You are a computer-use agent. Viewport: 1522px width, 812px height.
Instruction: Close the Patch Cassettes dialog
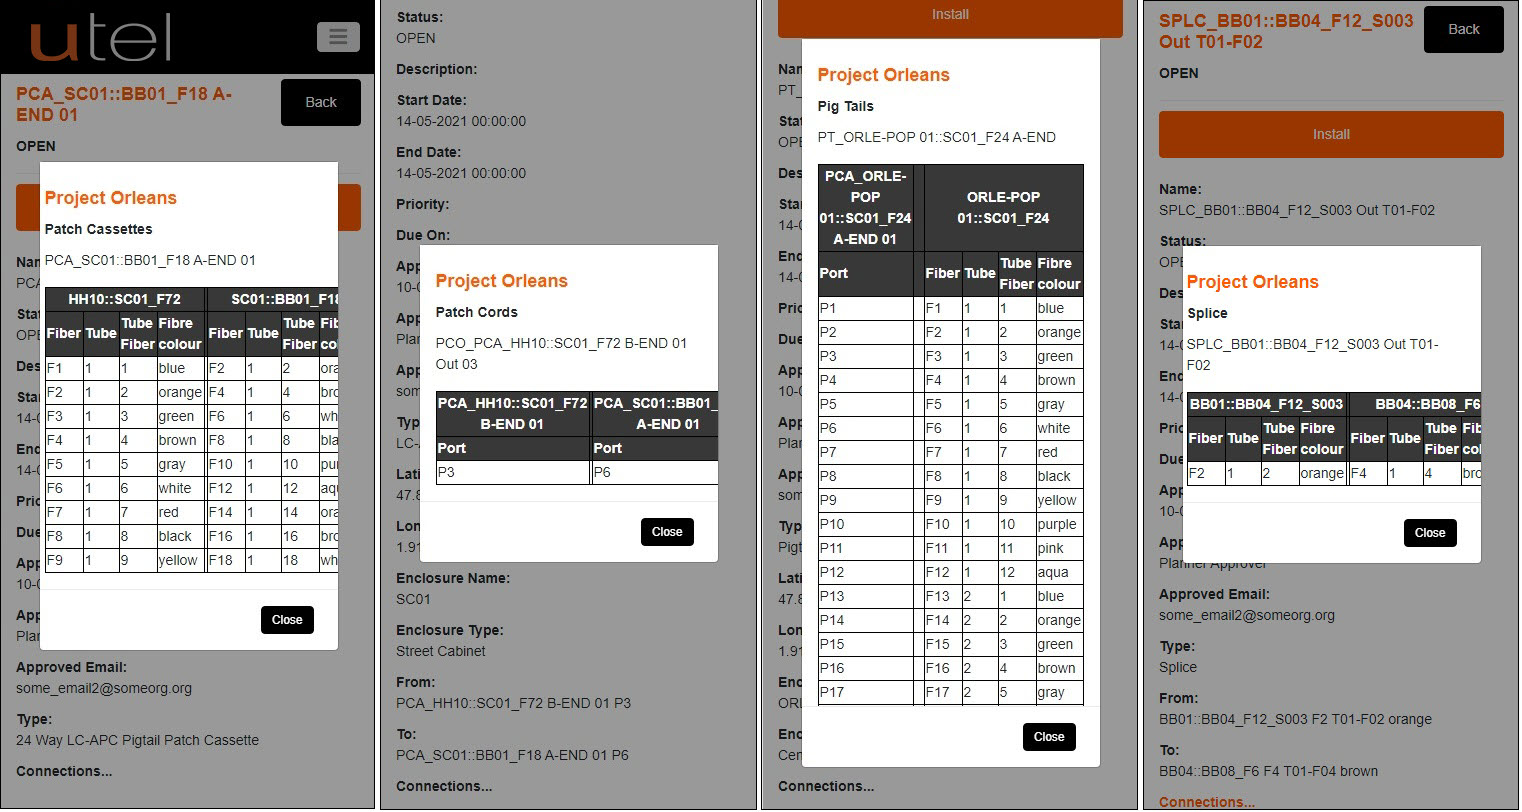point(287,620)
